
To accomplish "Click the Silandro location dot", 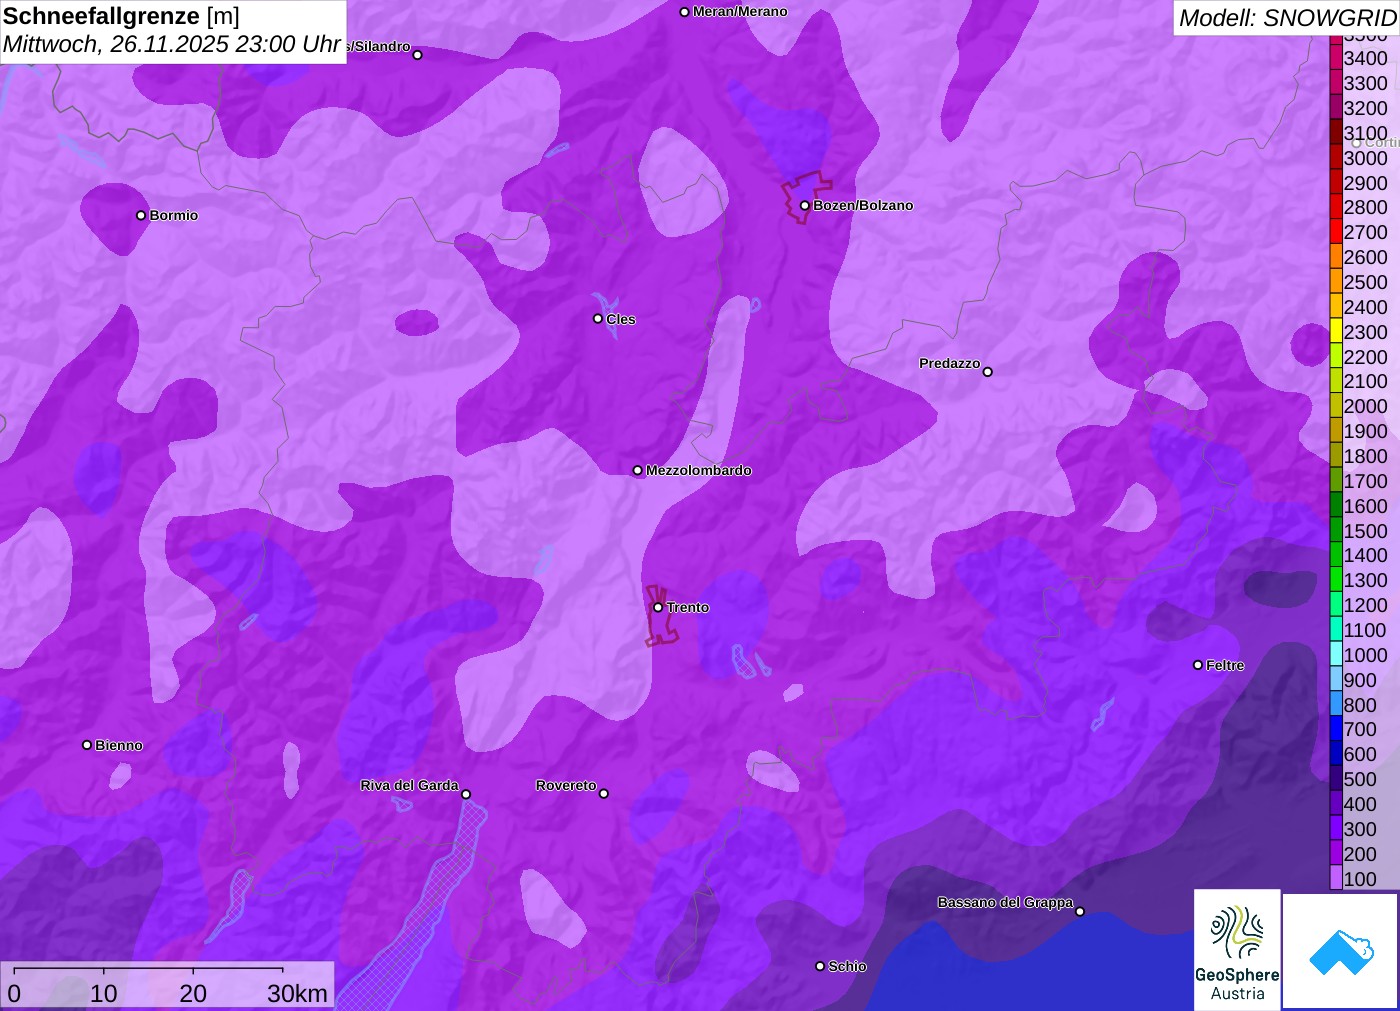I will tap(418, 55).
